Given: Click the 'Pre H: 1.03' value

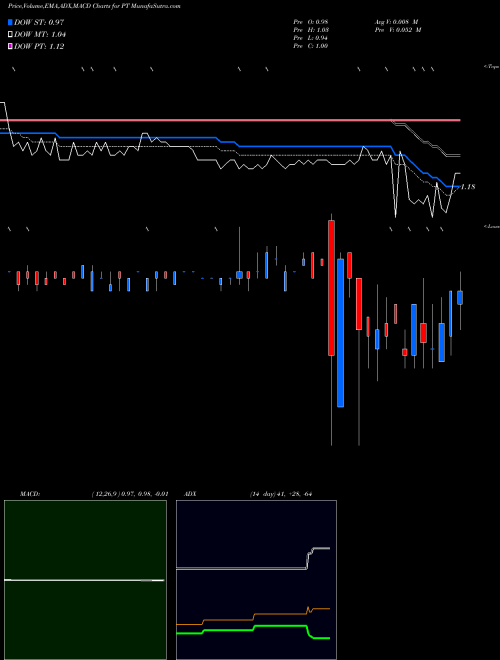Looking at the screenshot, I should 311,30.
